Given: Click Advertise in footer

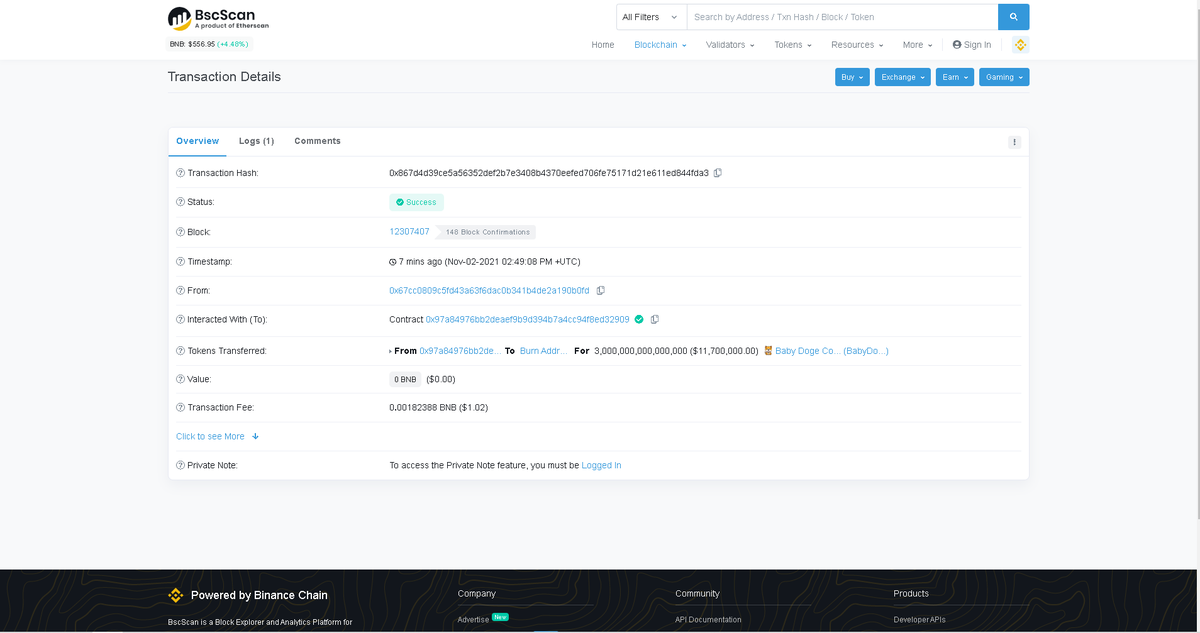Looking at the screenshot, I should point(473,620).
